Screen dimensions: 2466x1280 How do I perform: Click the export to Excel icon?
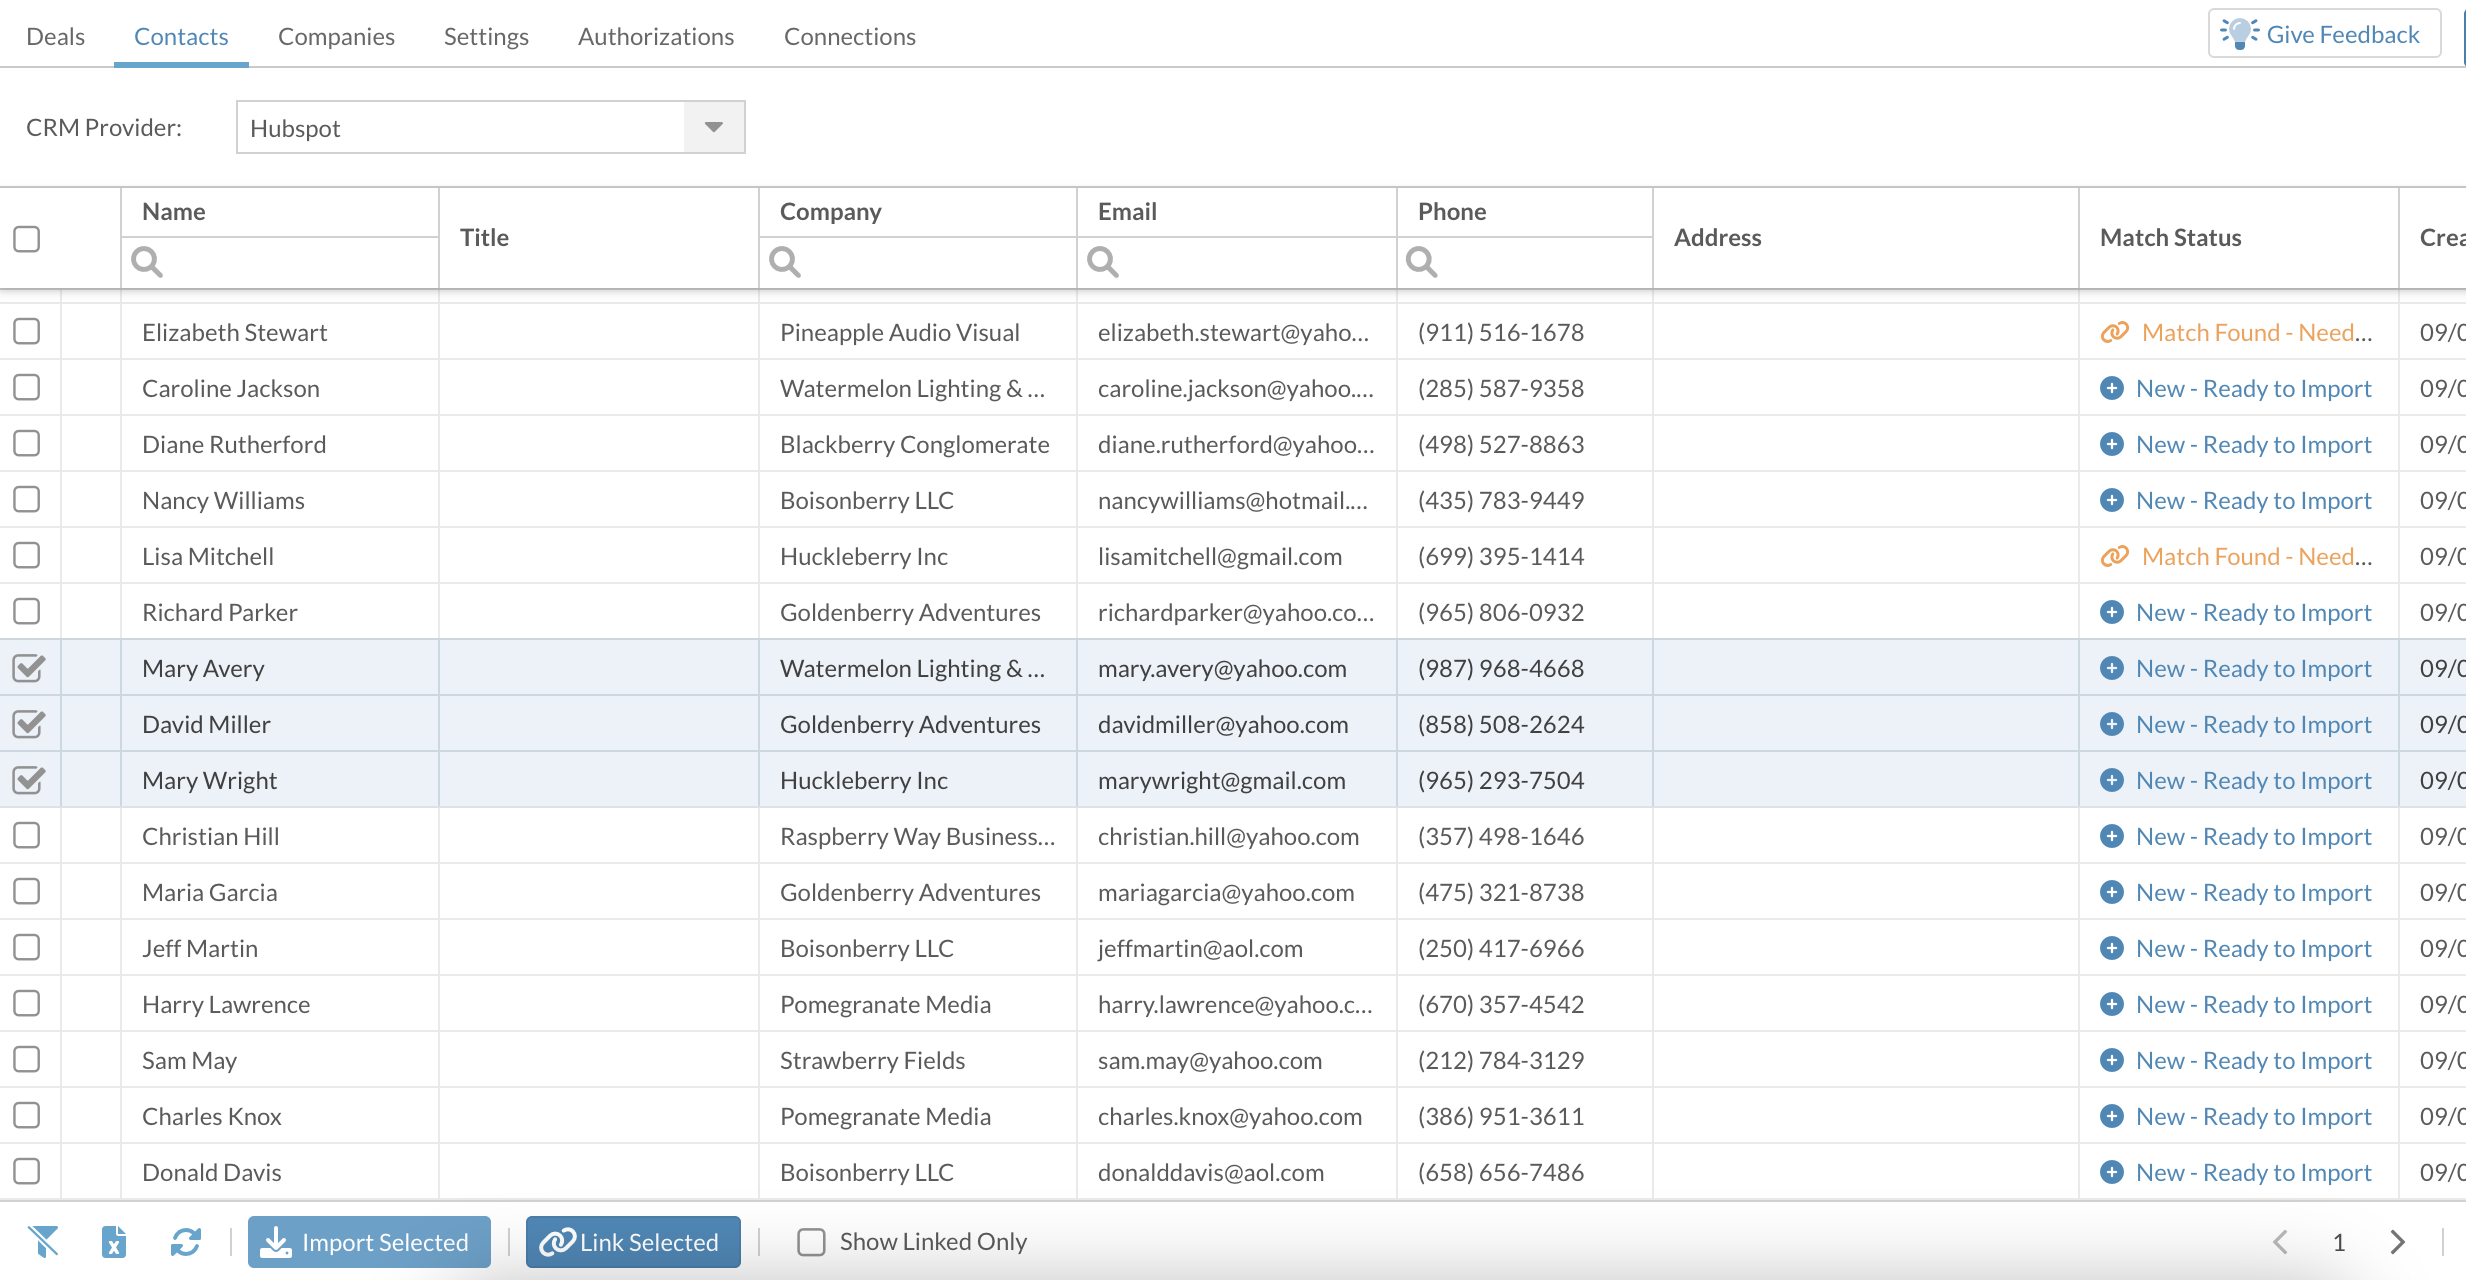click(114, 1241)
